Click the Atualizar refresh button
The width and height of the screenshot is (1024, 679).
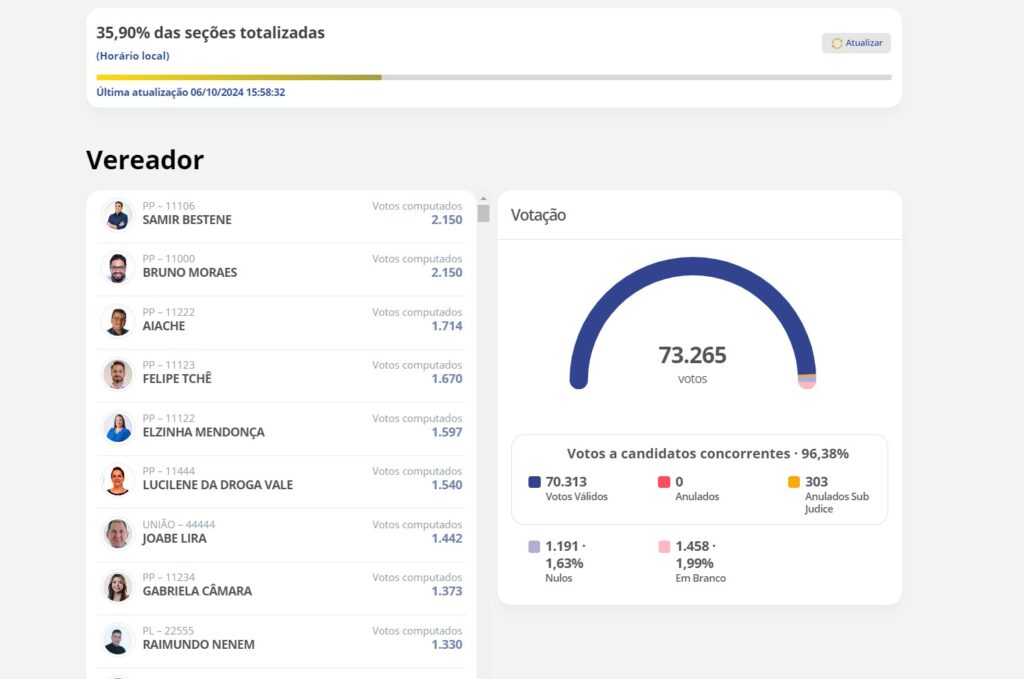856,43
